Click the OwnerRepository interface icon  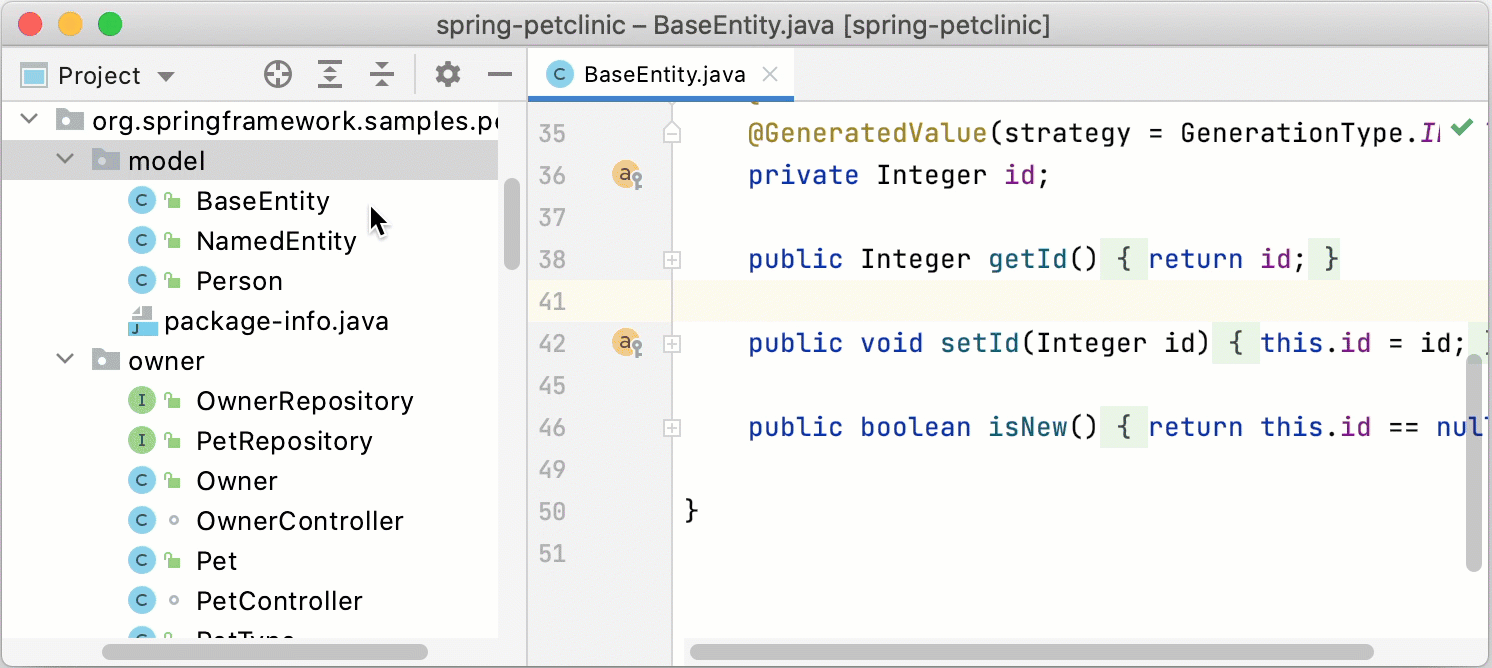(x=142, y=401)
